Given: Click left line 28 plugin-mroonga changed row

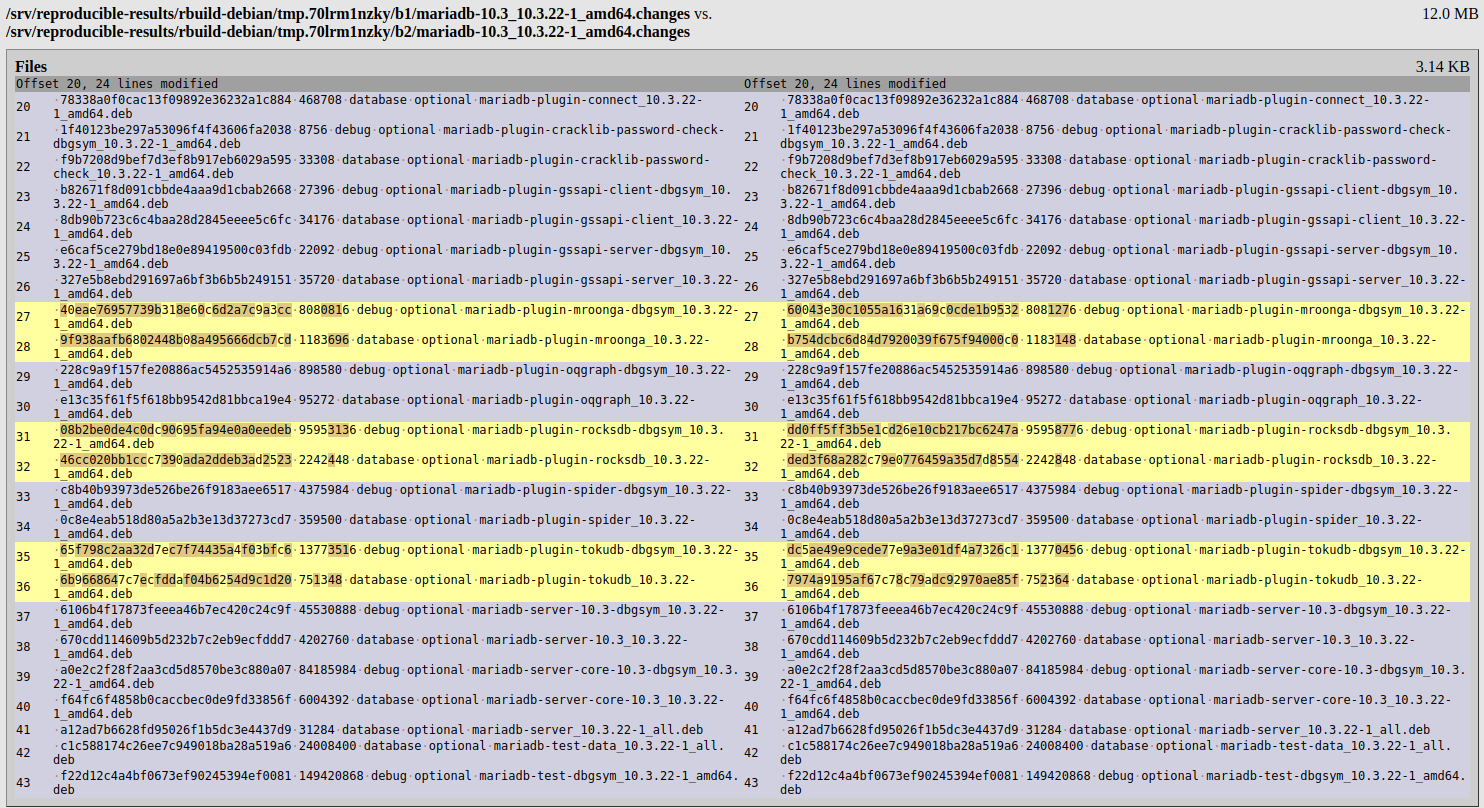Looking at the screenshot, I should point(396,347).
